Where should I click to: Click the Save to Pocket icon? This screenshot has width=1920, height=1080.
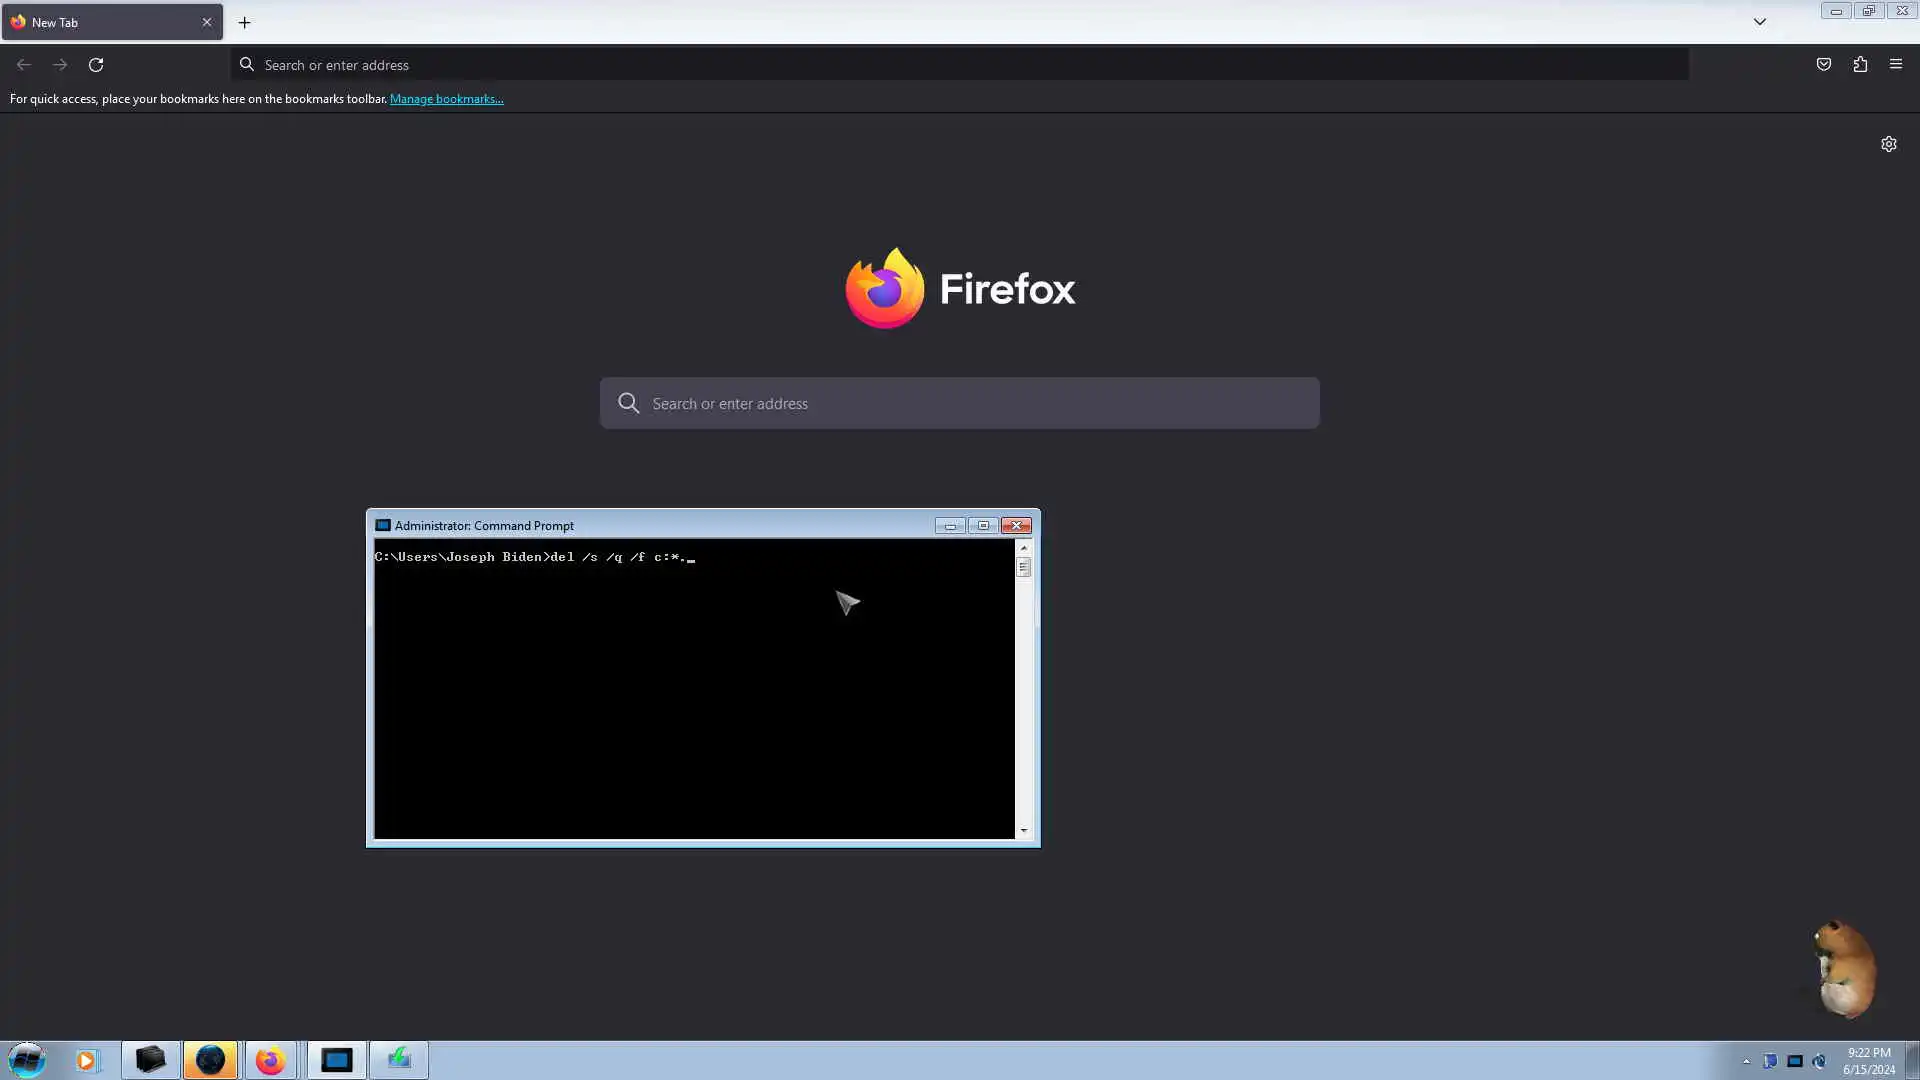pyautogui.click(x=1823, y=64)
